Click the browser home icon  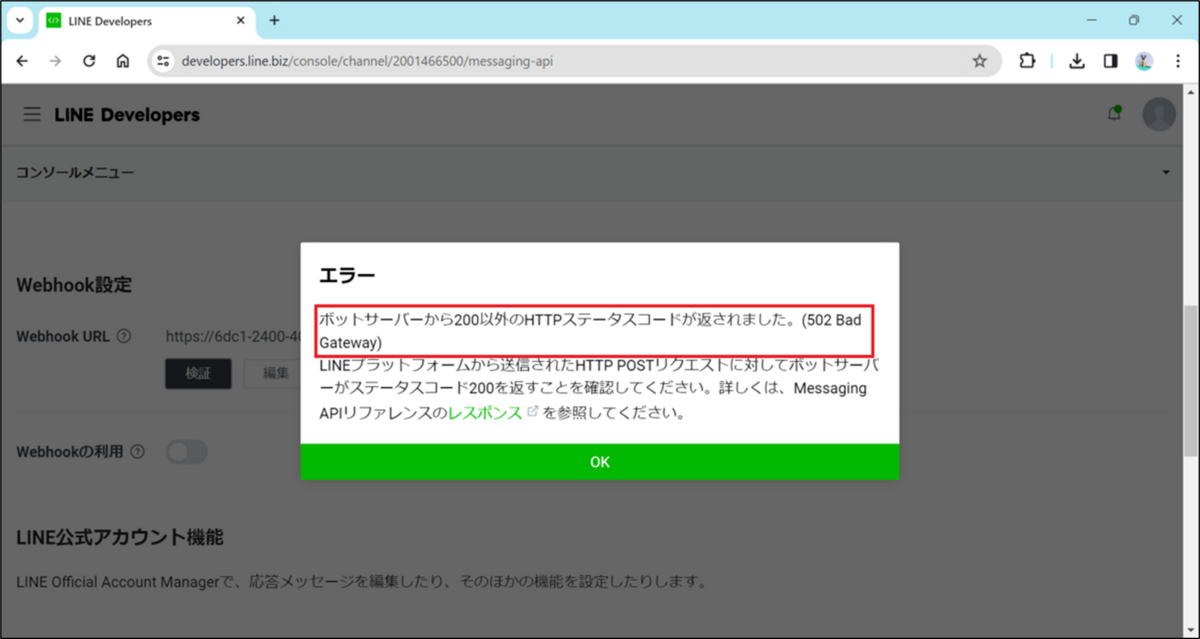(x=122, y=61)
